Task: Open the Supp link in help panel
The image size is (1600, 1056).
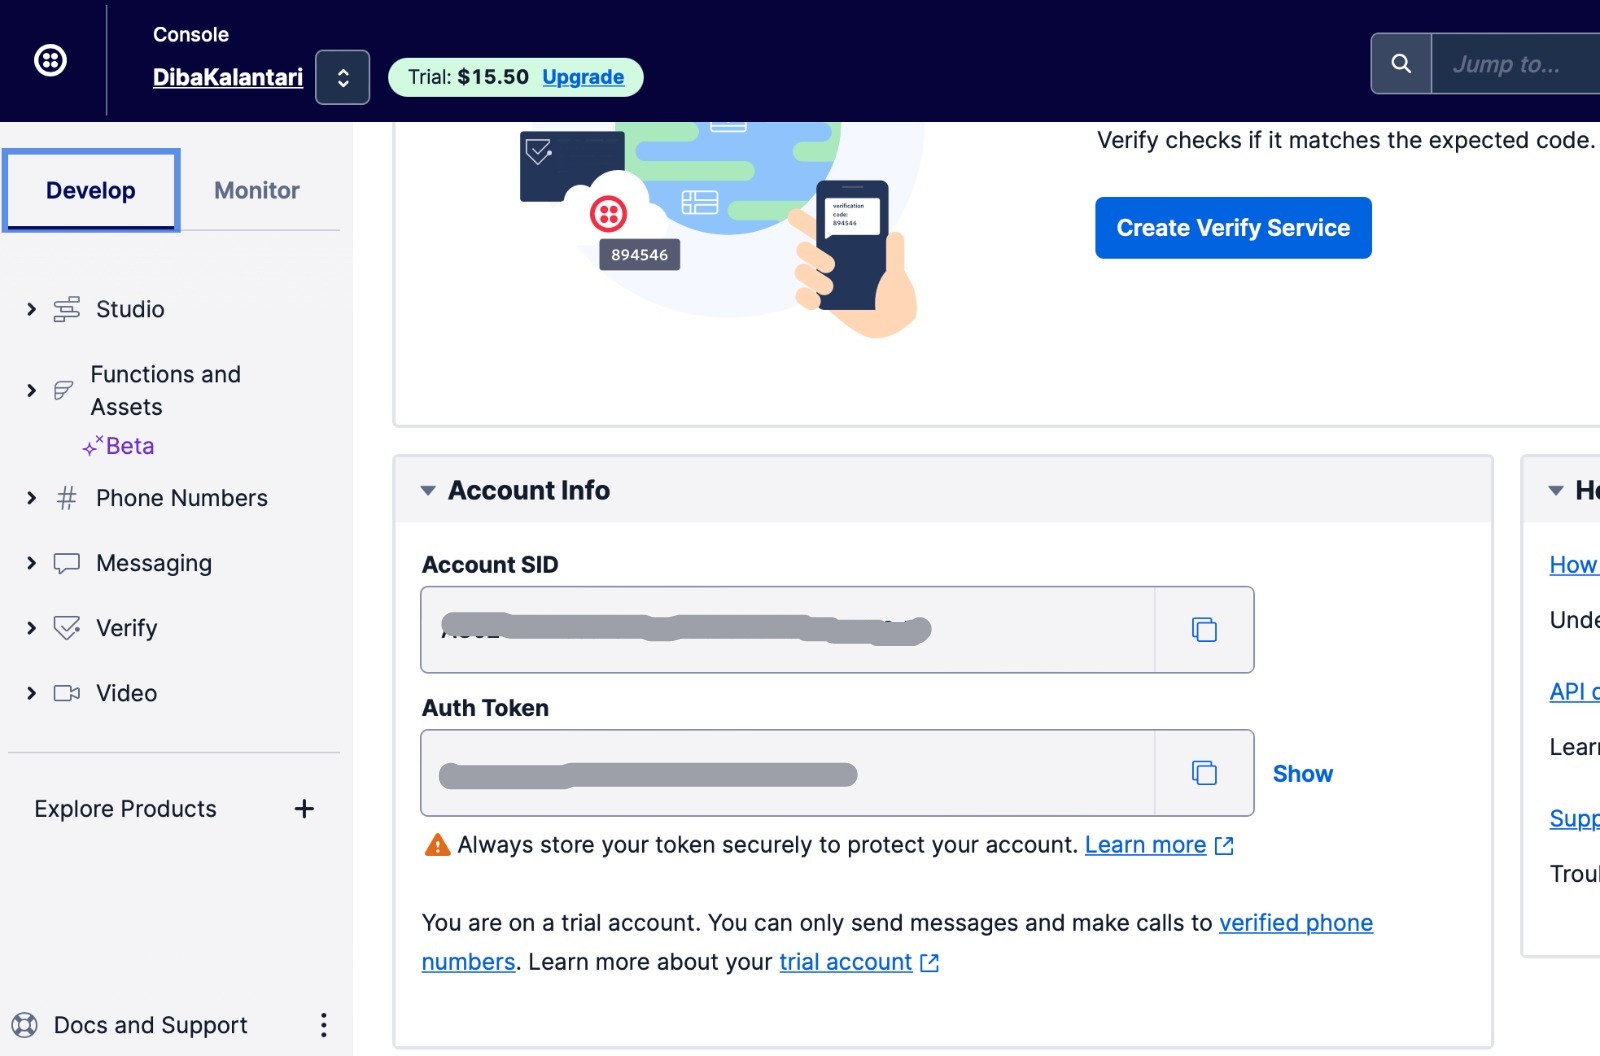Action: coord(1574,819)
